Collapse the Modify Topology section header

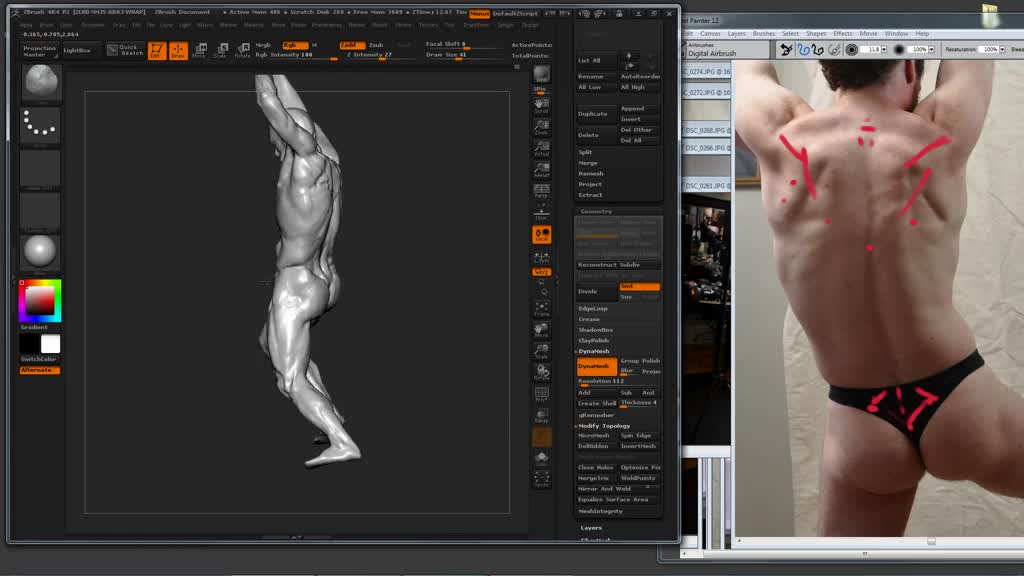tap(604, 426)
